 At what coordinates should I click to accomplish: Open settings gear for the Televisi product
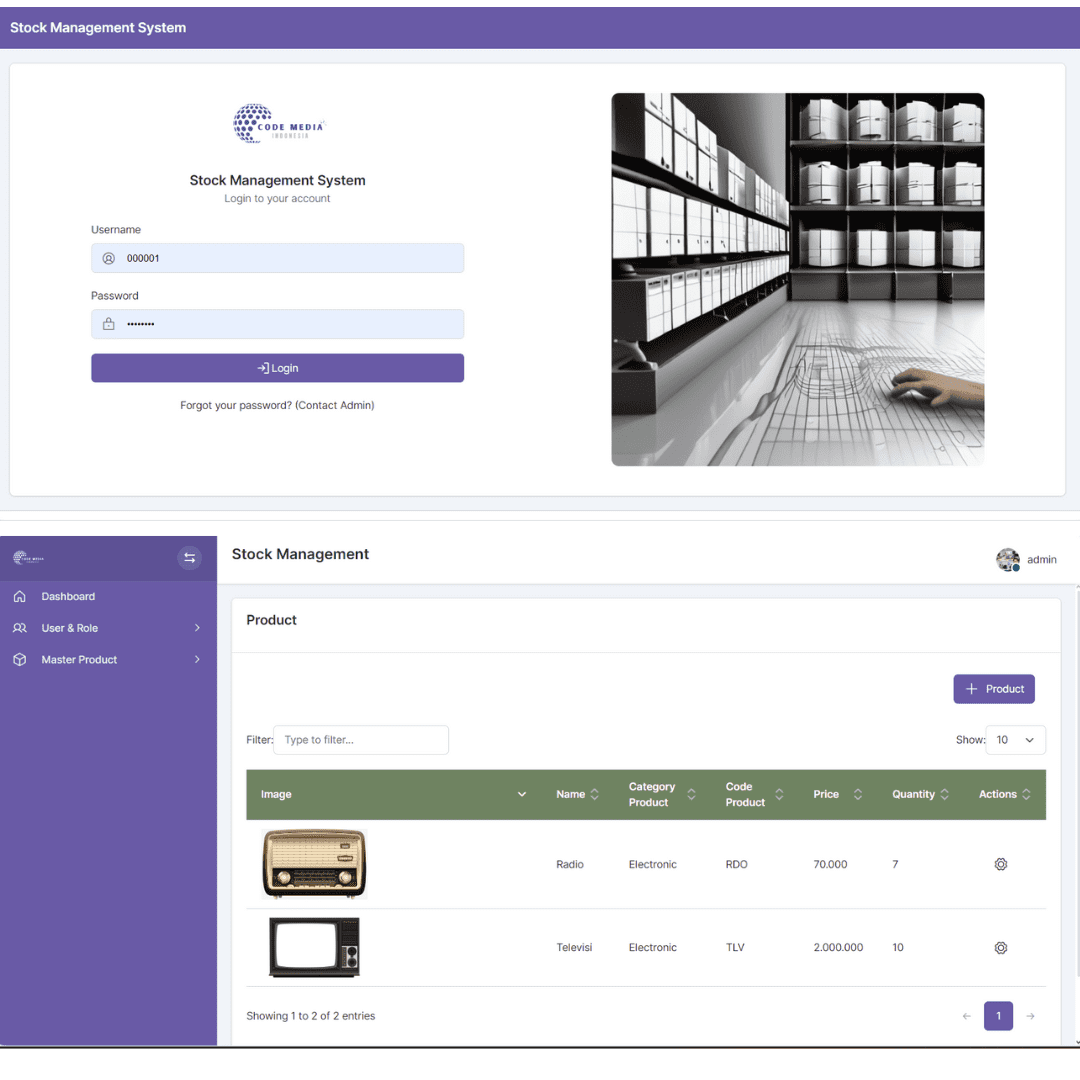pos(1001,947)
